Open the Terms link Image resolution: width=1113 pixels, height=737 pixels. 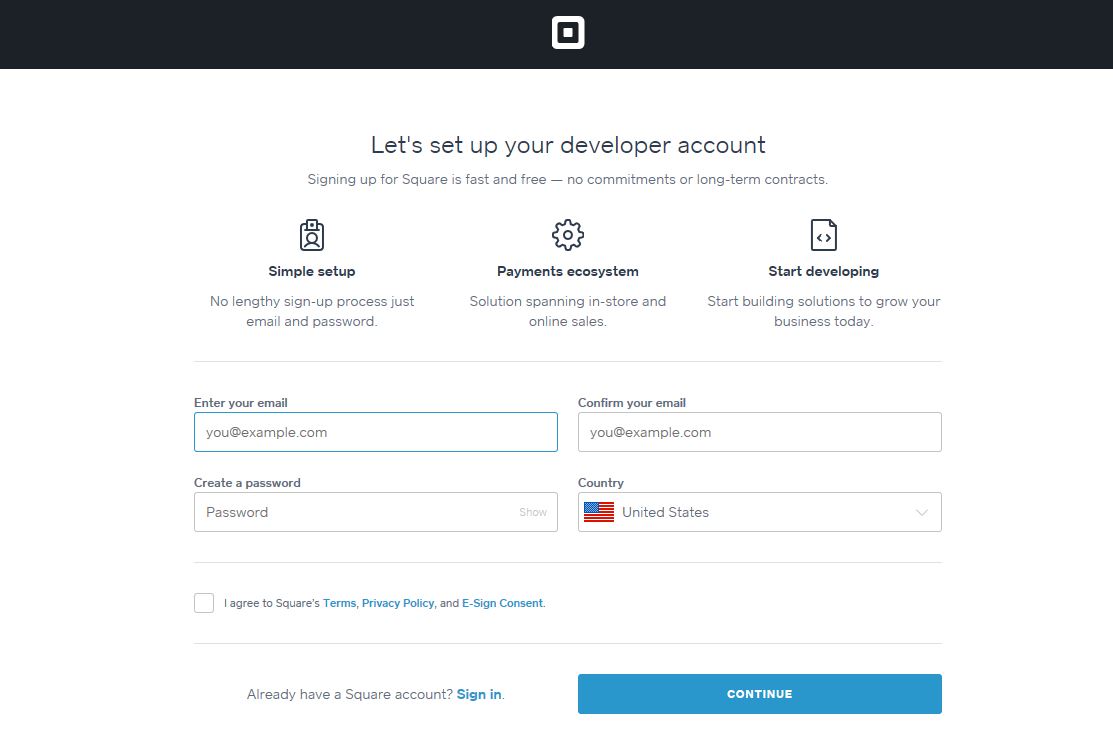(339, 603)
